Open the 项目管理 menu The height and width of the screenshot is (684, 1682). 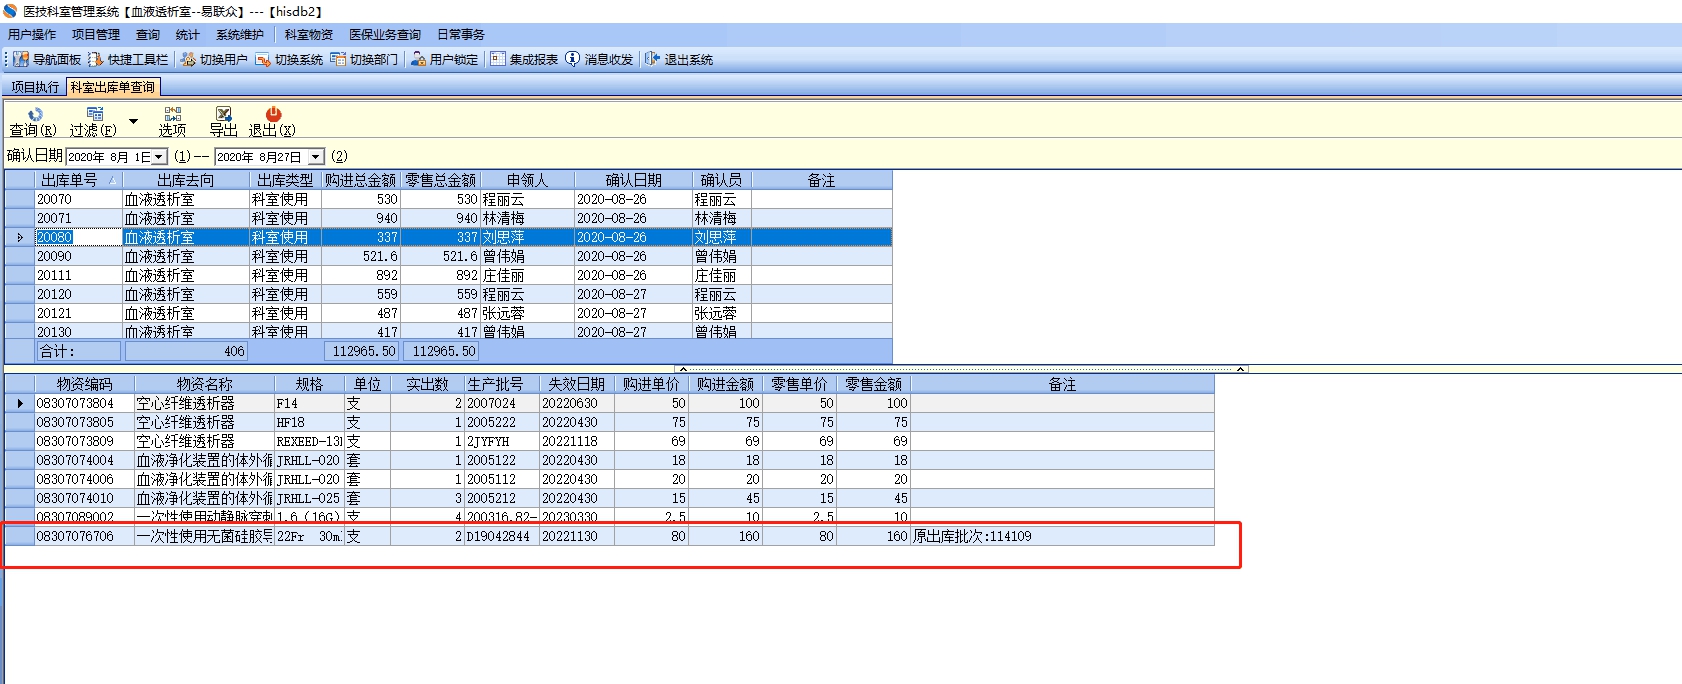point(96,34)
